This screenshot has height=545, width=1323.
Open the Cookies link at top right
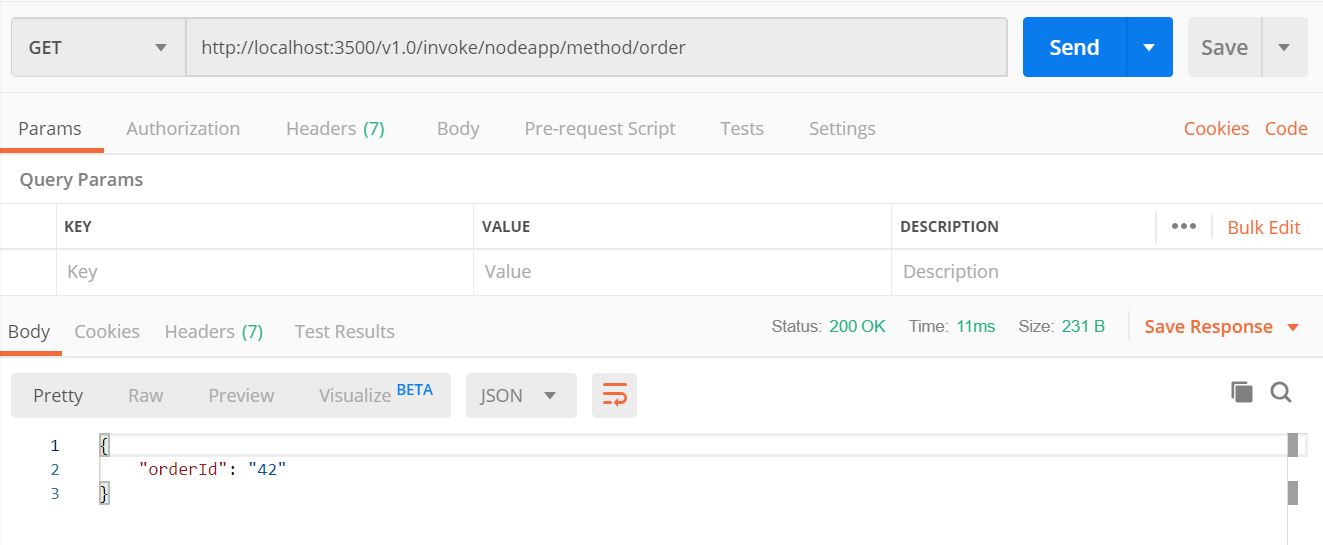(1216, 128)
